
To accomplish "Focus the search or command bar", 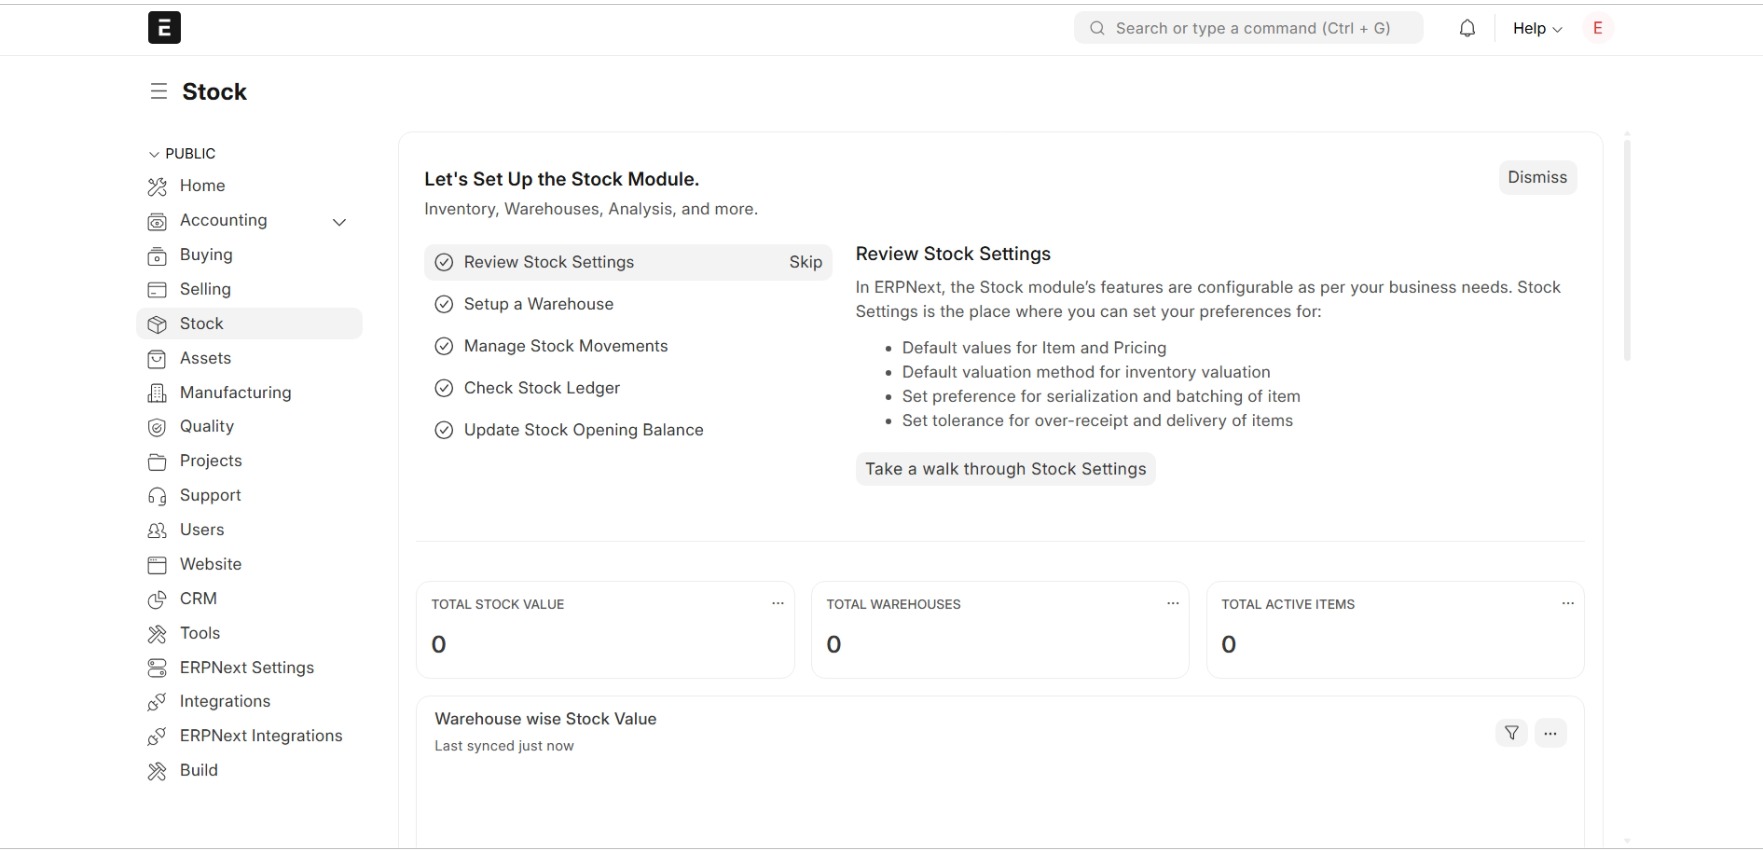I will point(1248,28).
